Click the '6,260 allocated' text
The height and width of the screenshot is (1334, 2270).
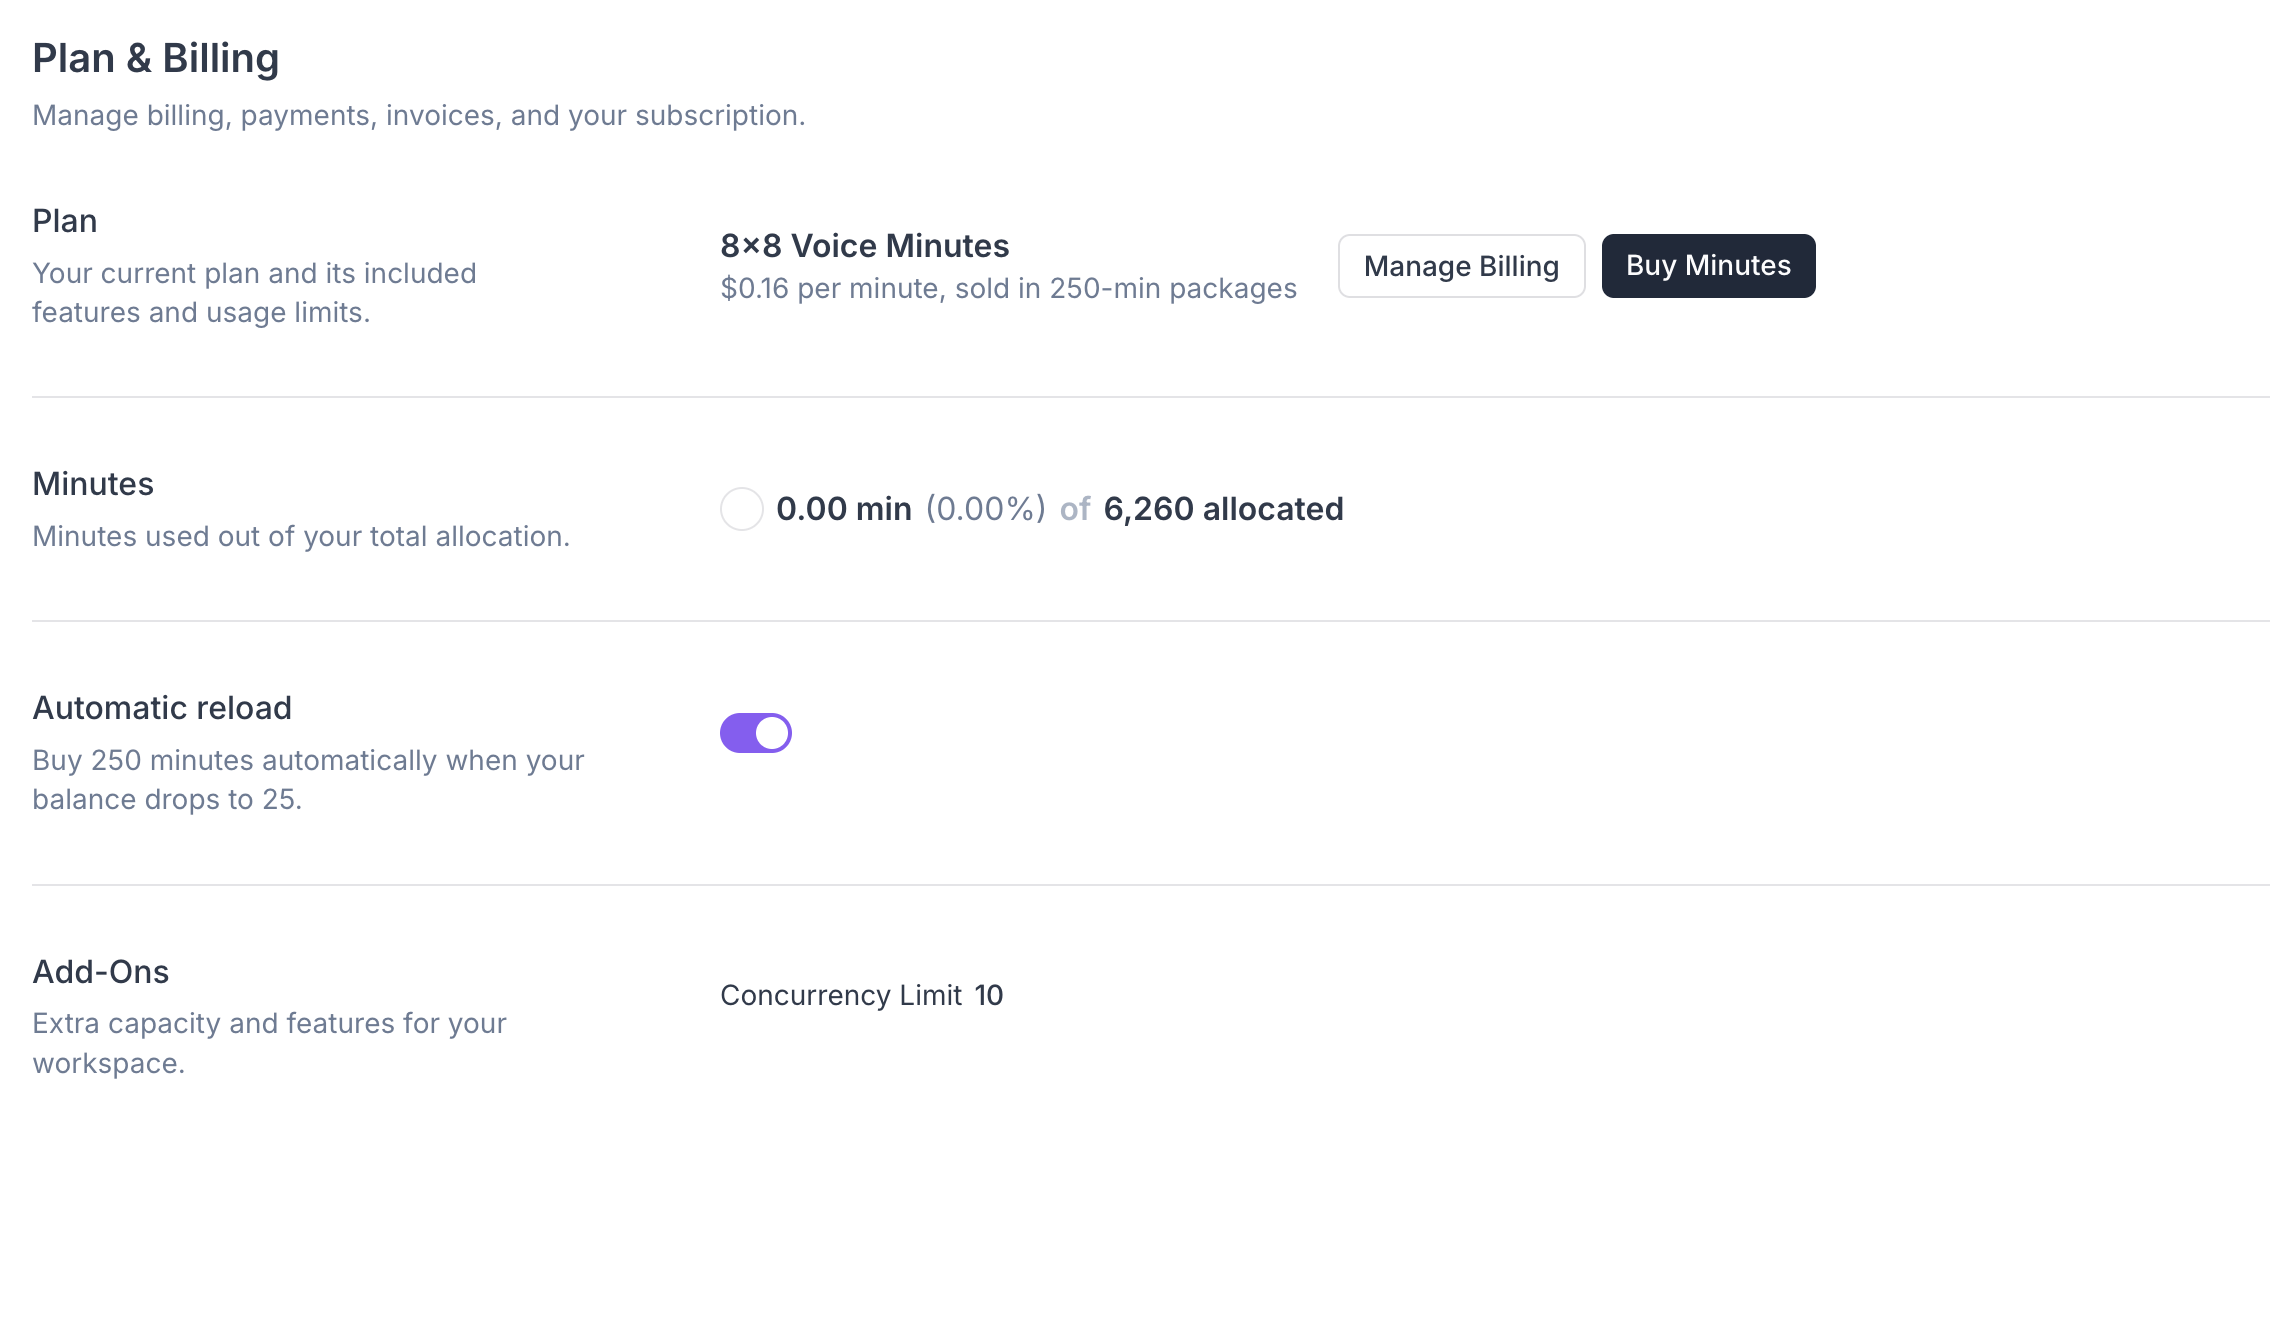(1223, 509)
